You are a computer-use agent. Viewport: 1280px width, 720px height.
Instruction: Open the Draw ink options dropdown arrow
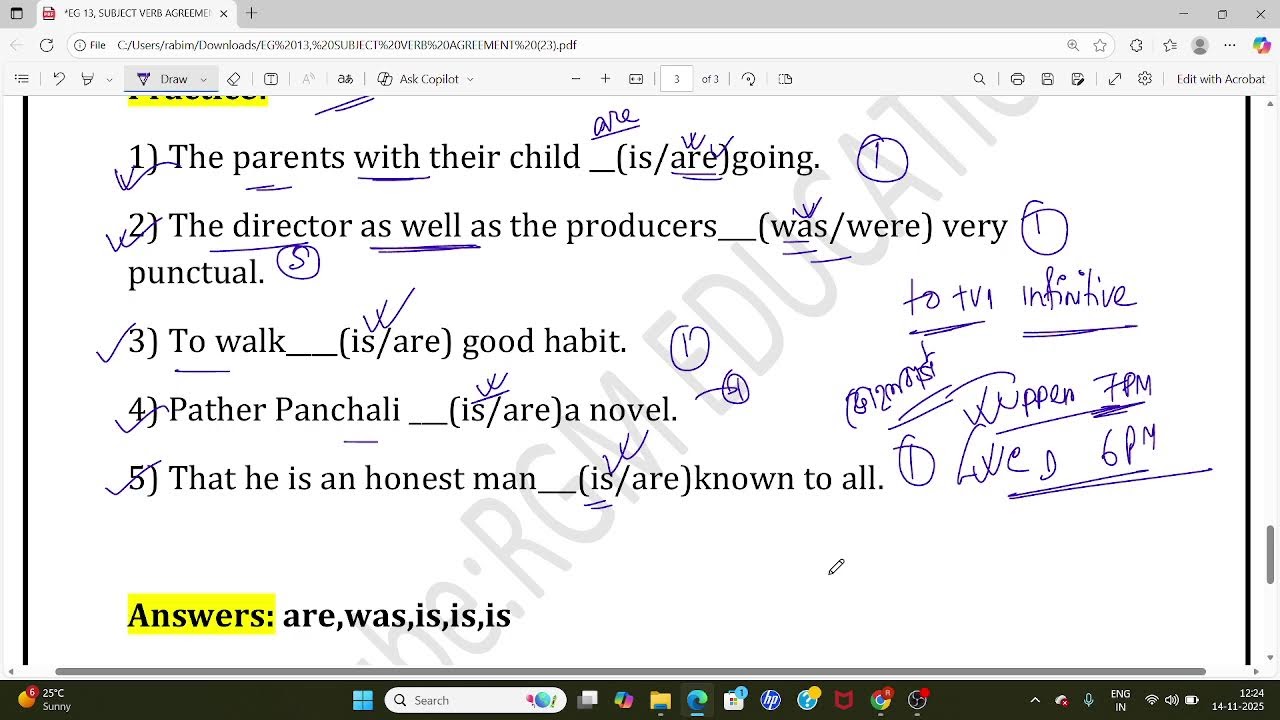(203, 79)
